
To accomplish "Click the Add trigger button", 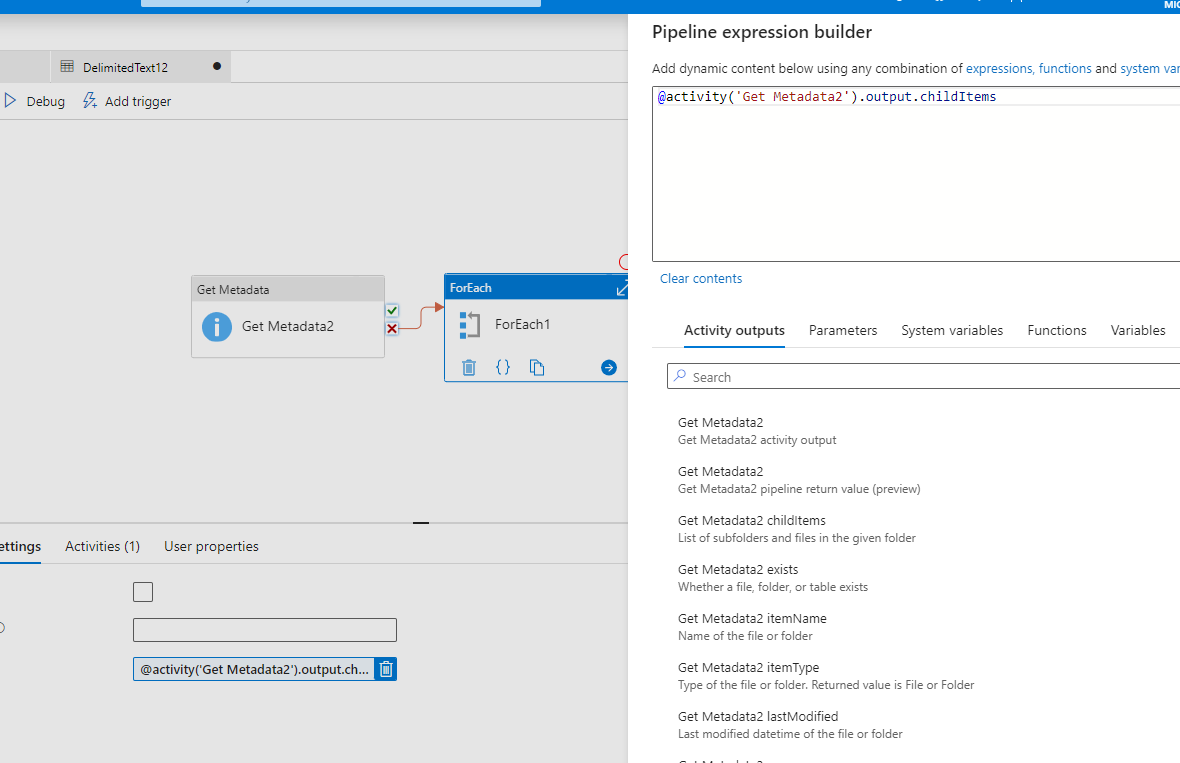I will 126,101.
